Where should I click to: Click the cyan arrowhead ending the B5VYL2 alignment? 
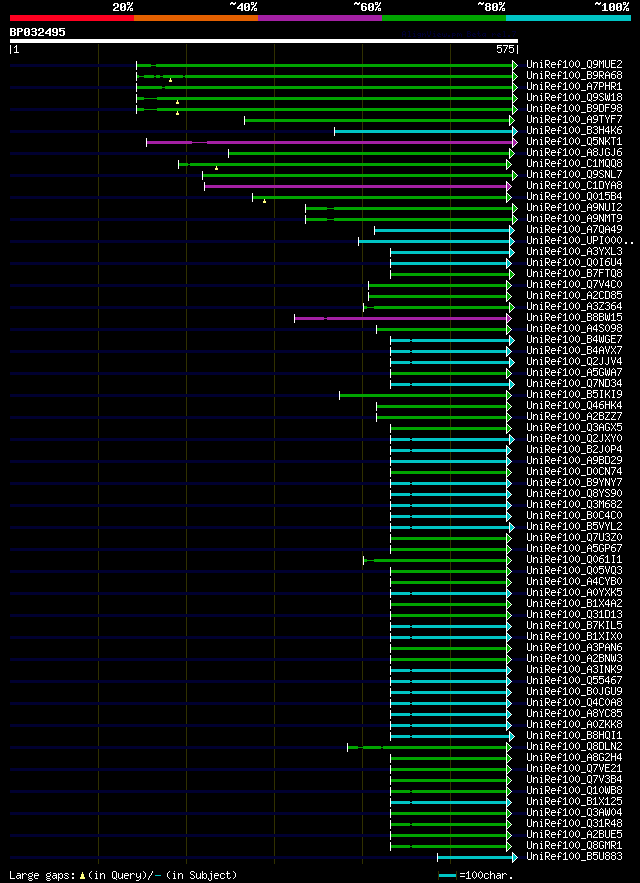(512, 527)
